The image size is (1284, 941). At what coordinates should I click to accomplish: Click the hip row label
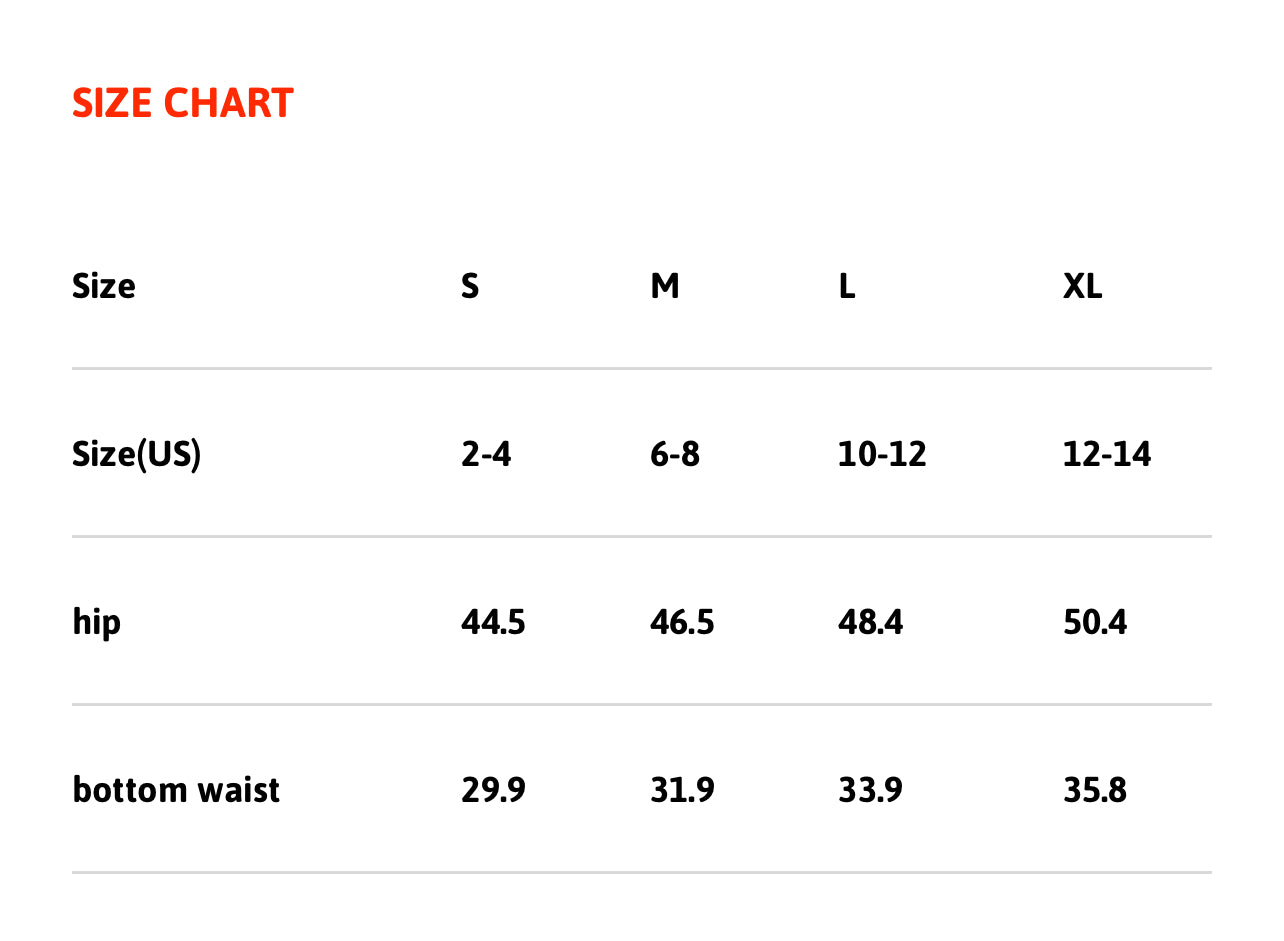click(97, 623)
